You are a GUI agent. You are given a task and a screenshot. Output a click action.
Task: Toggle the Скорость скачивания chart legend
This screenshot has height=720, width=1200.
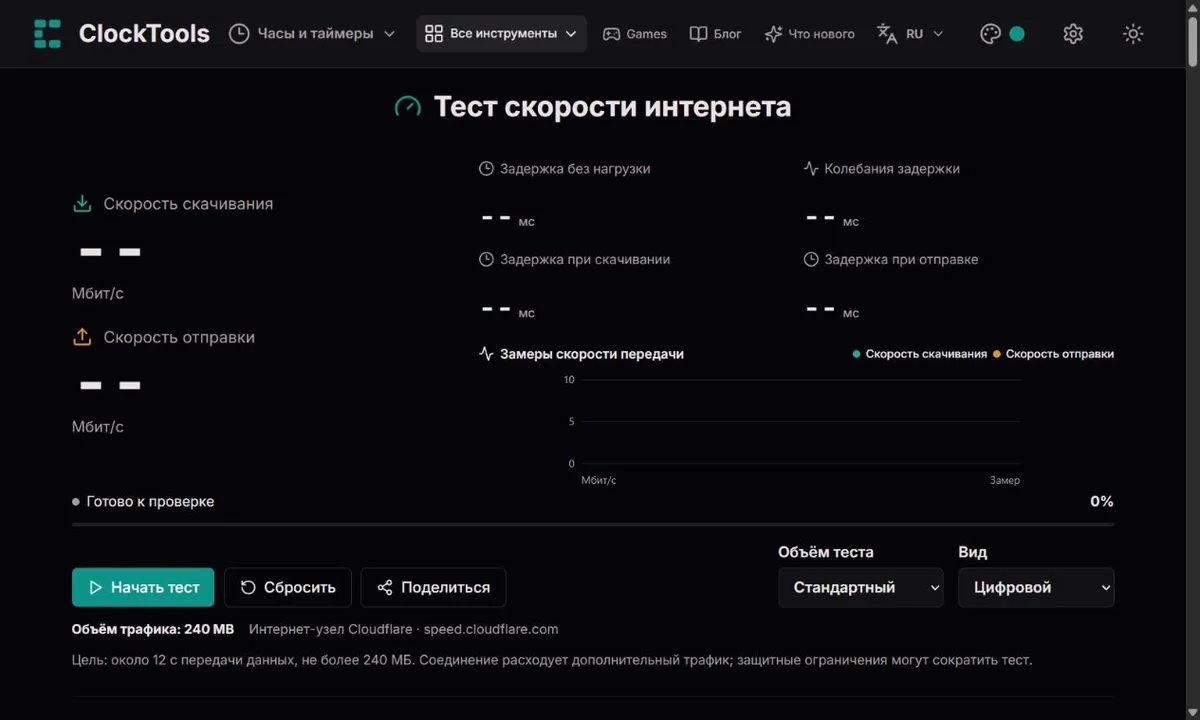click(x=920, y=354)
